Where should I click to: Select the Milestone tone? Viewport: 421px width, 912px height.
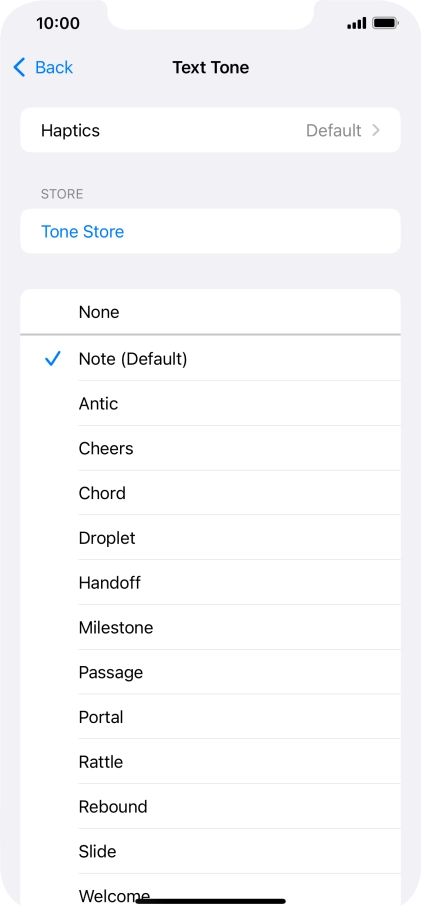click(210, 628)
